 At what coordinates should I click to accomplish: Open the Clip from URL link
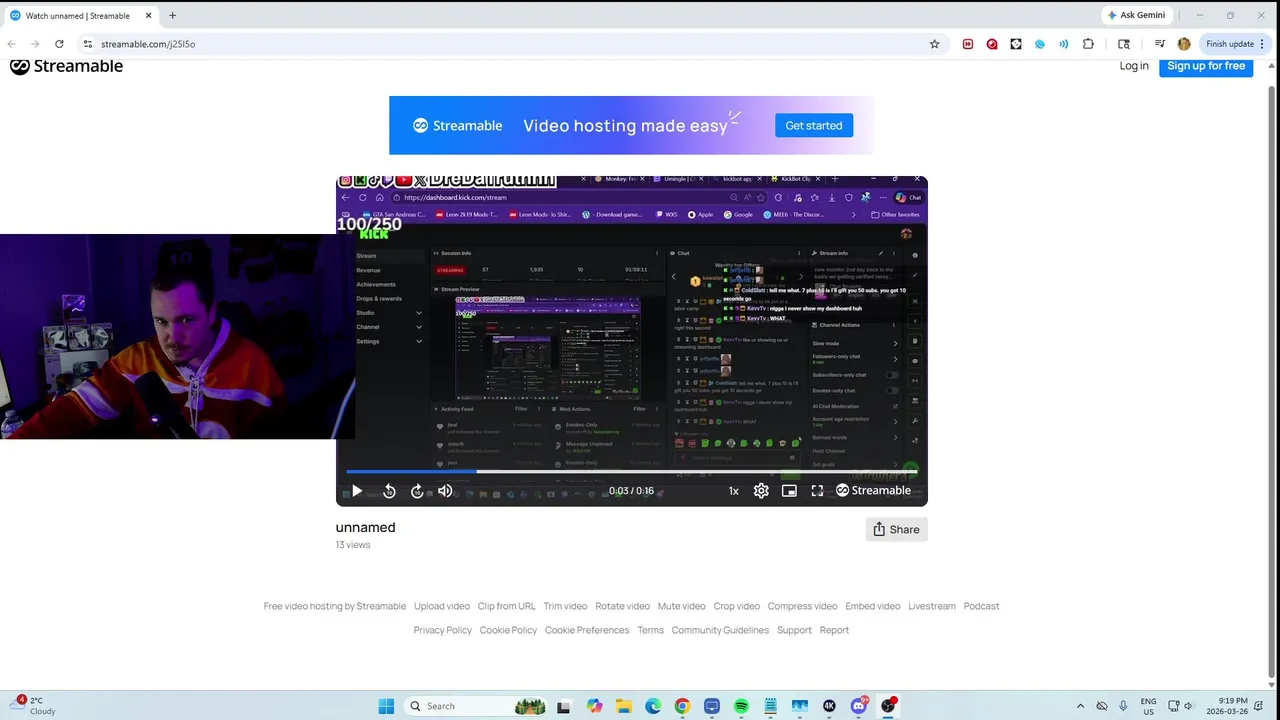click(507, 606)
